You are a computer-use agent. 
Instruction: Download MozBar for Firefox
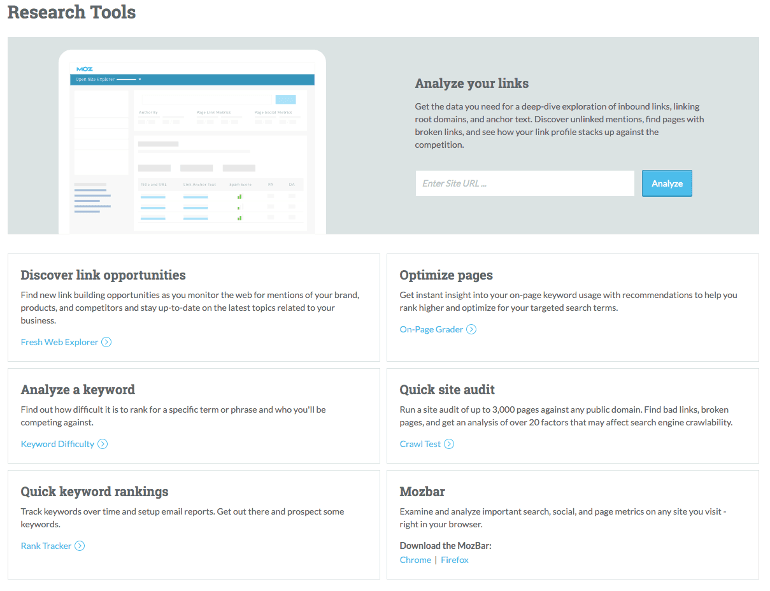point(454,560)
